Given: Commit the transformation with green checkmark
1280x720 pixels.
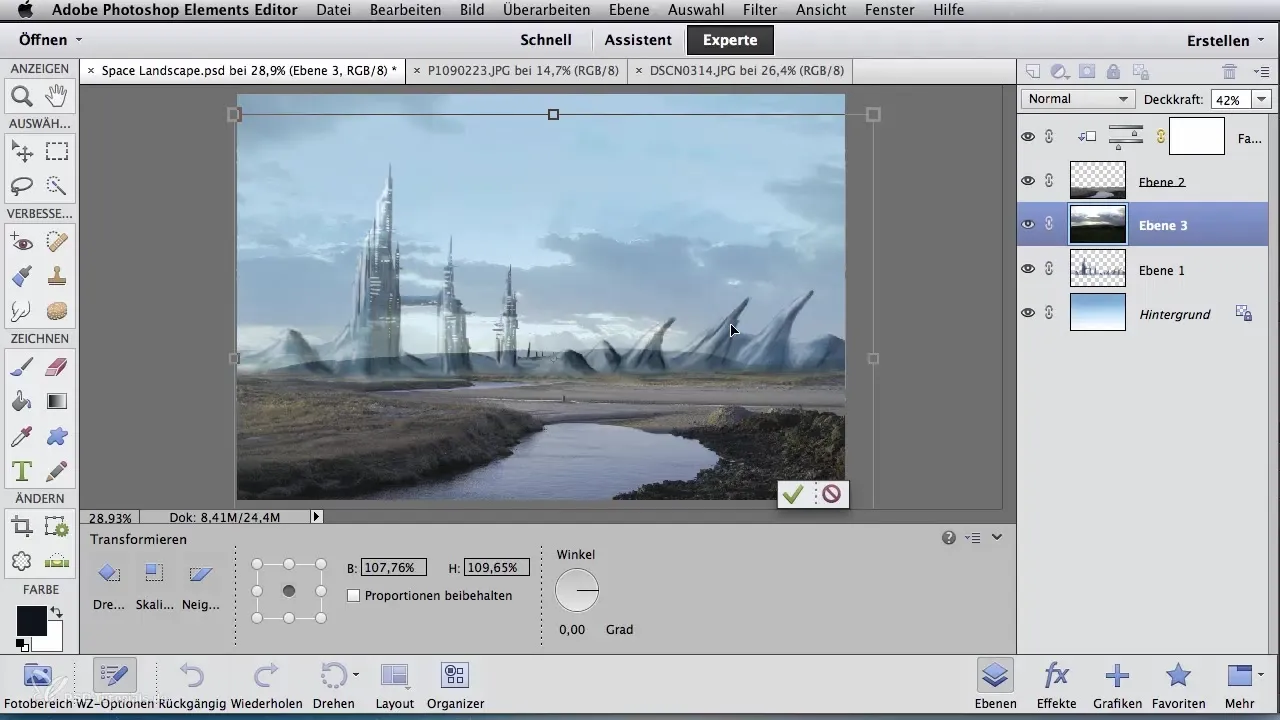Looking at the screenshot, I should point(793,494).
